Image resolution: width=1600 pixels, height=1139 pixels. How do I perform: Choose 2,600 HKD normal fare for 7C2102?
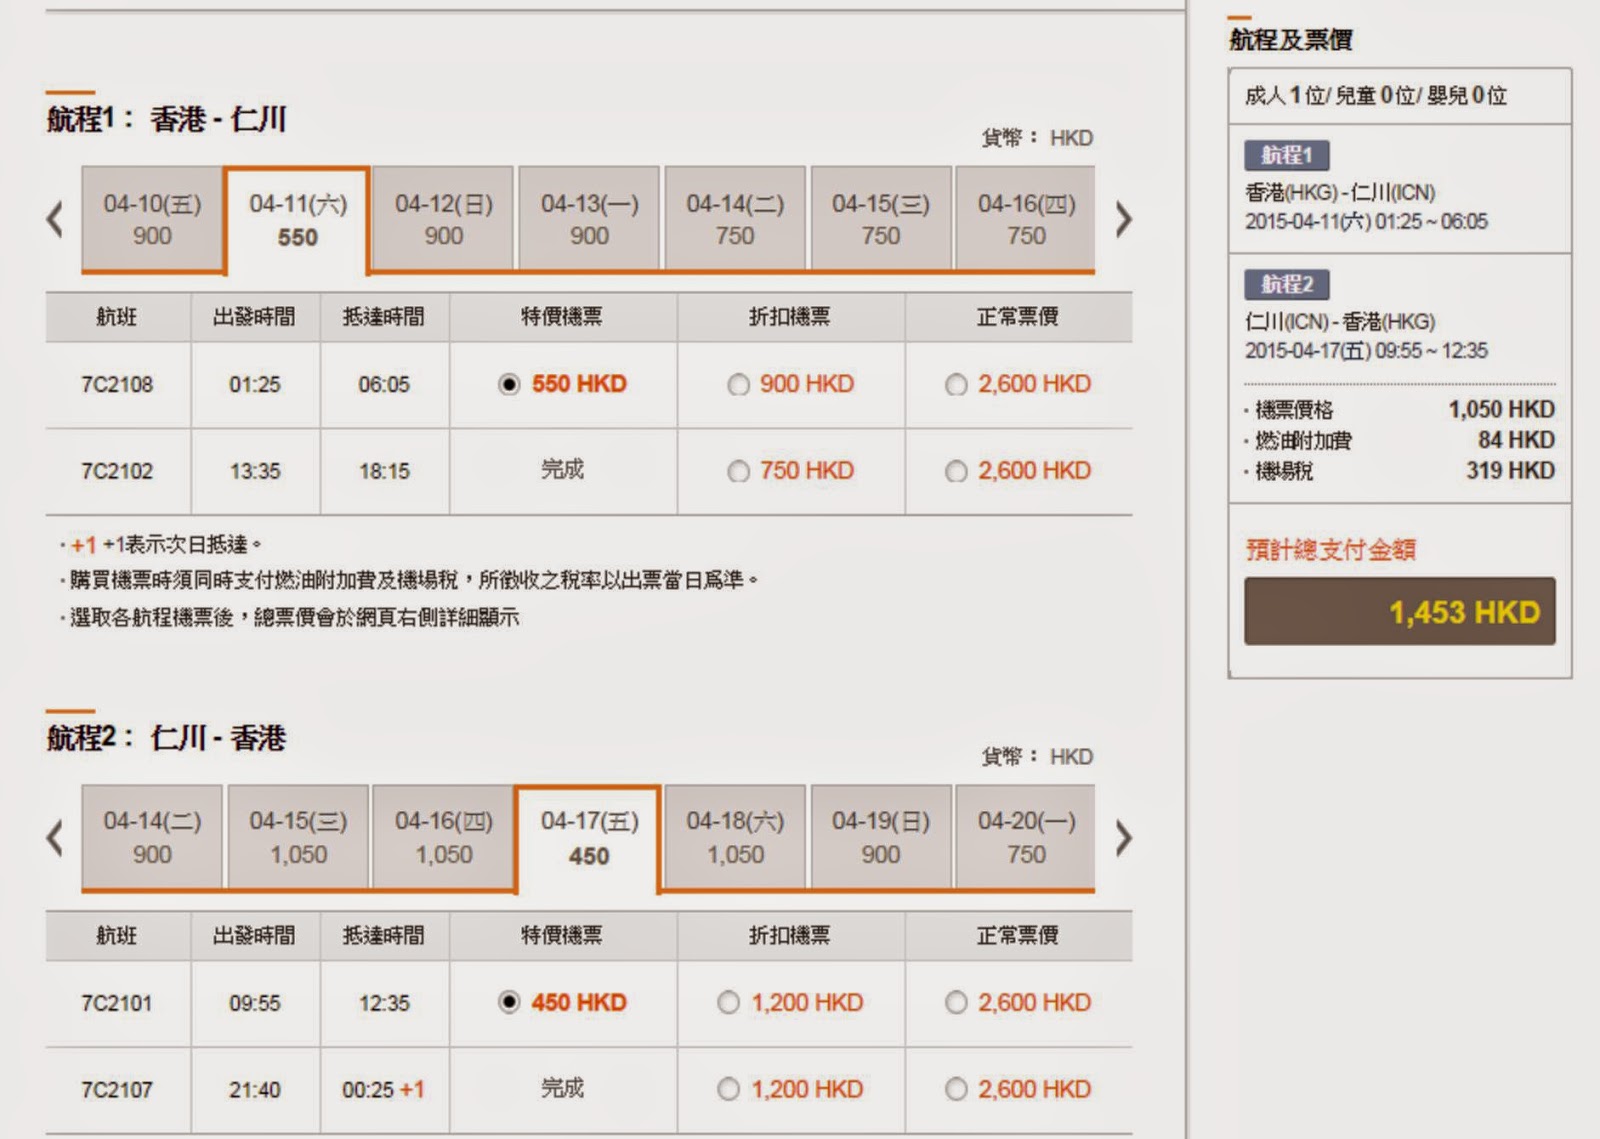pos(956,471)
